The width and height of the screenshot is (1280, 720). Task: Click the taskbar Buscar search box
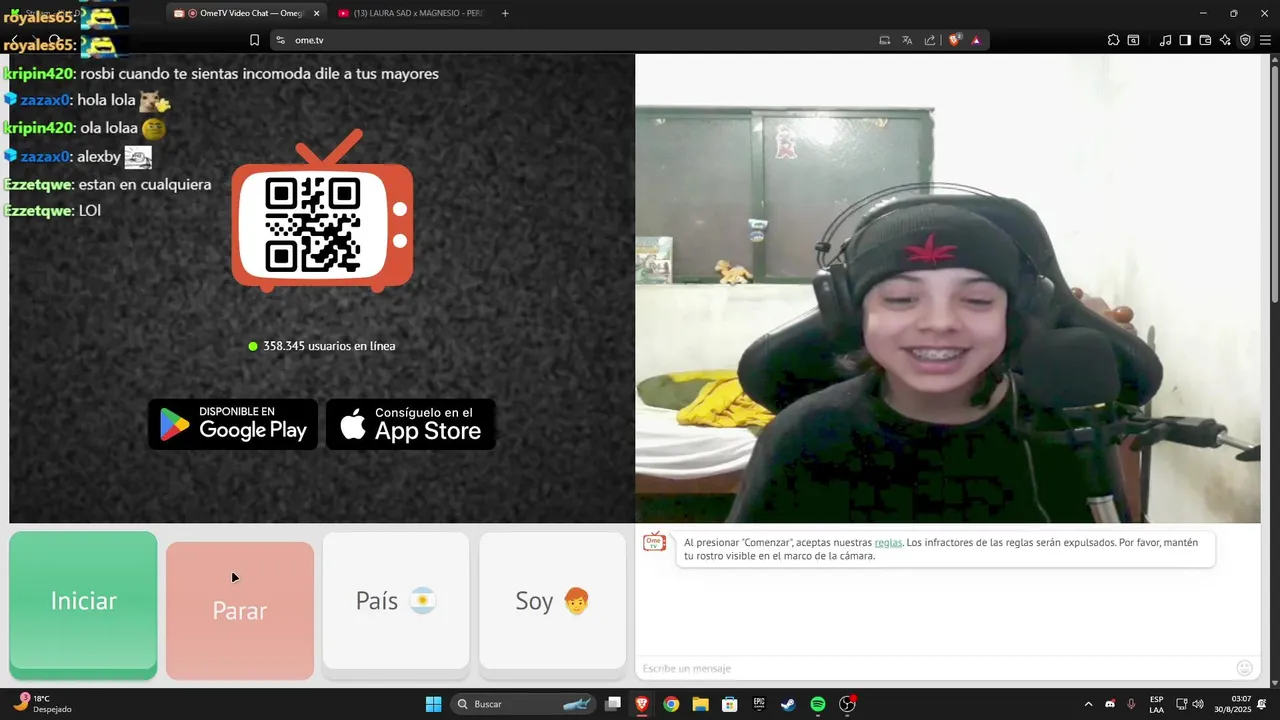(524, 704)
